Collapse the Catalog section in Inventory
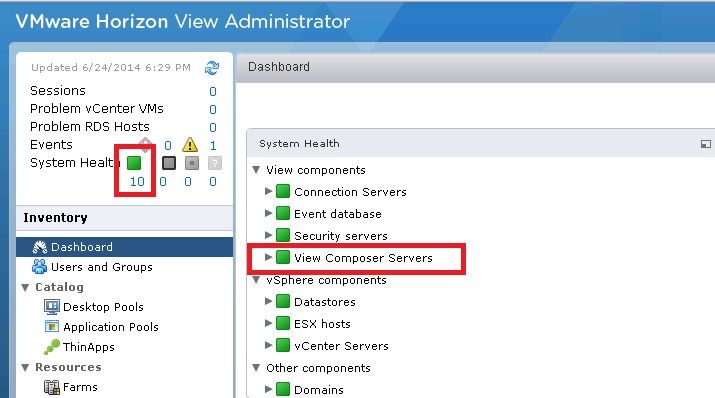The image size is (715, 398). pyautogui.click(x=26, y=287)
